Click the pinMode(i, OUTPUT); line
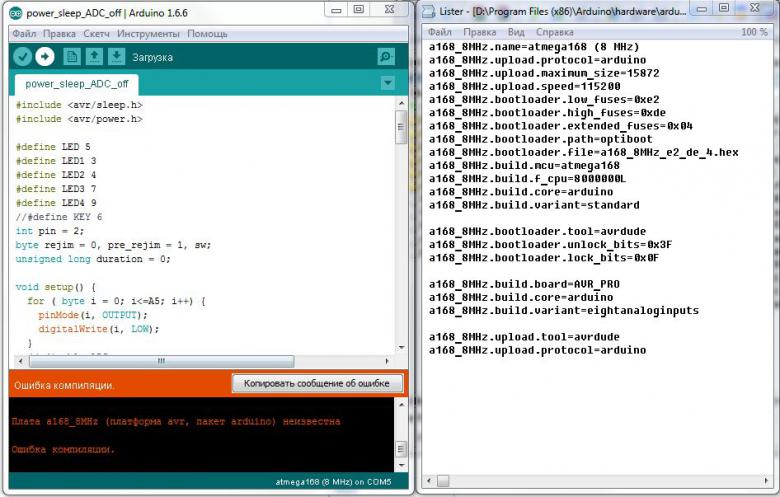780x497 pixels. click(x=93, y=315)
